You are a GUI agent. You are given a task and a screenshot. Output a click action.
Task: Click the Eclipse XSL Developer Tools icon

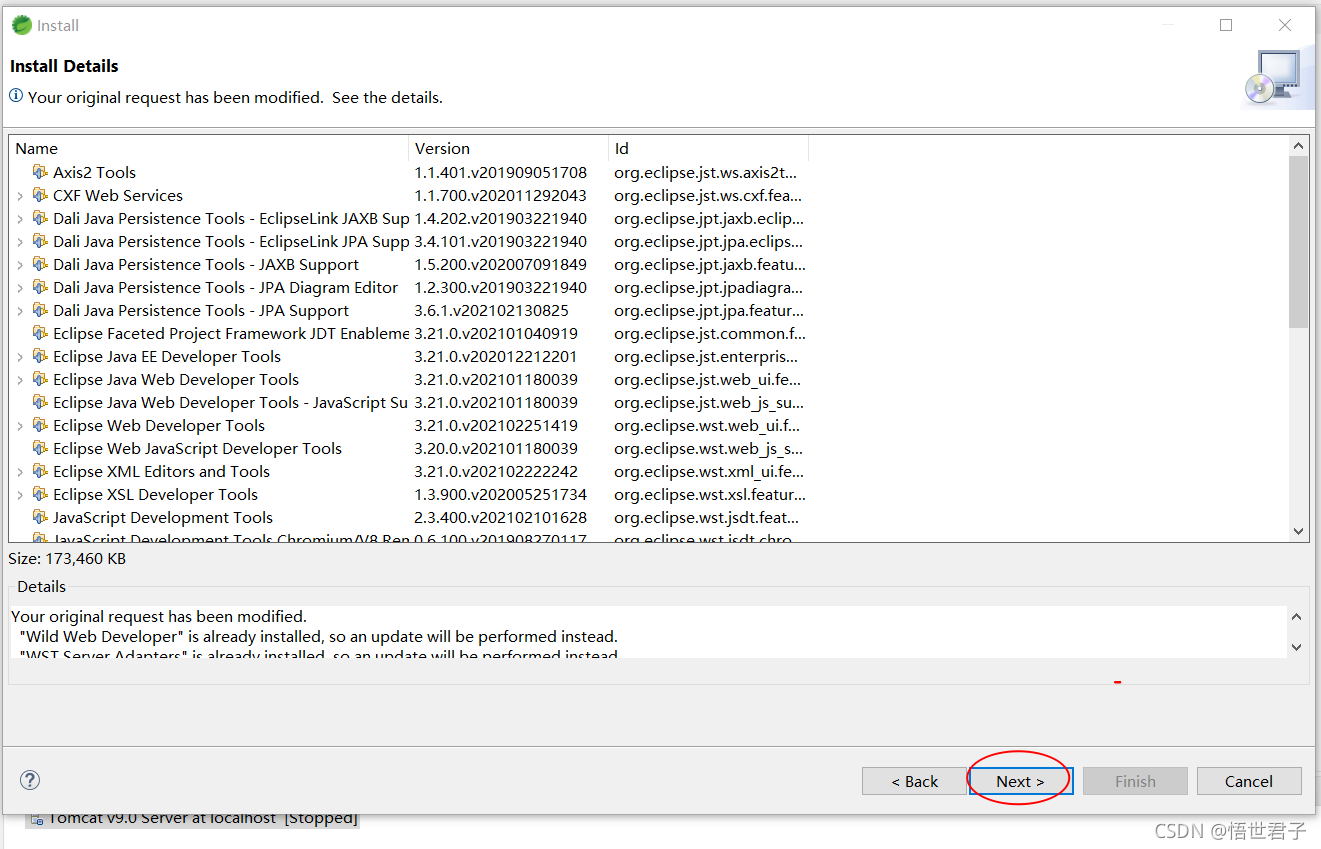pos(40,494)
